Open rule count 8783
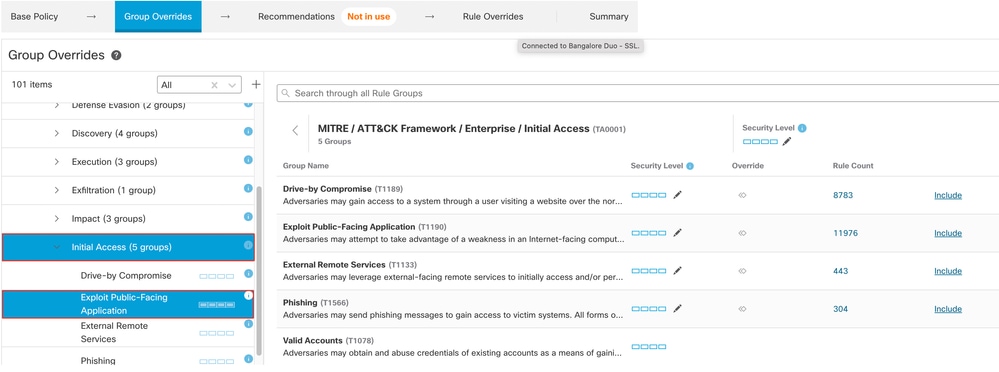 843,195
